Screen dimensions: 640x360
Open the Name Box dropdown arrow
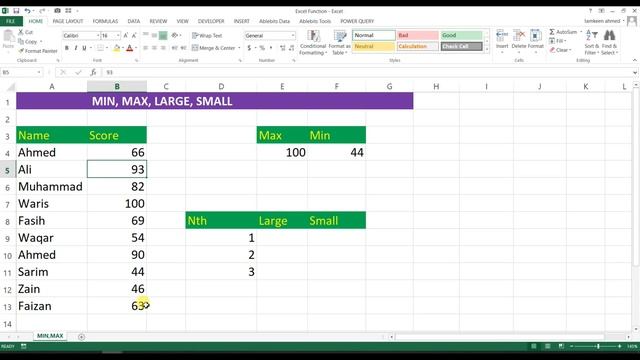coord(39,72)
